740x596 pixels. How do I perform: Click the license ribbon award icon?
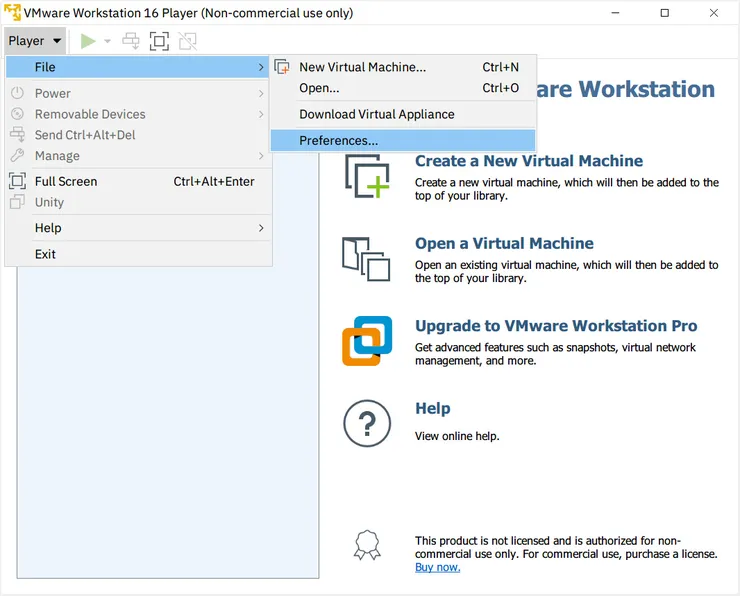pyautogui.click(x=367, y=545)
